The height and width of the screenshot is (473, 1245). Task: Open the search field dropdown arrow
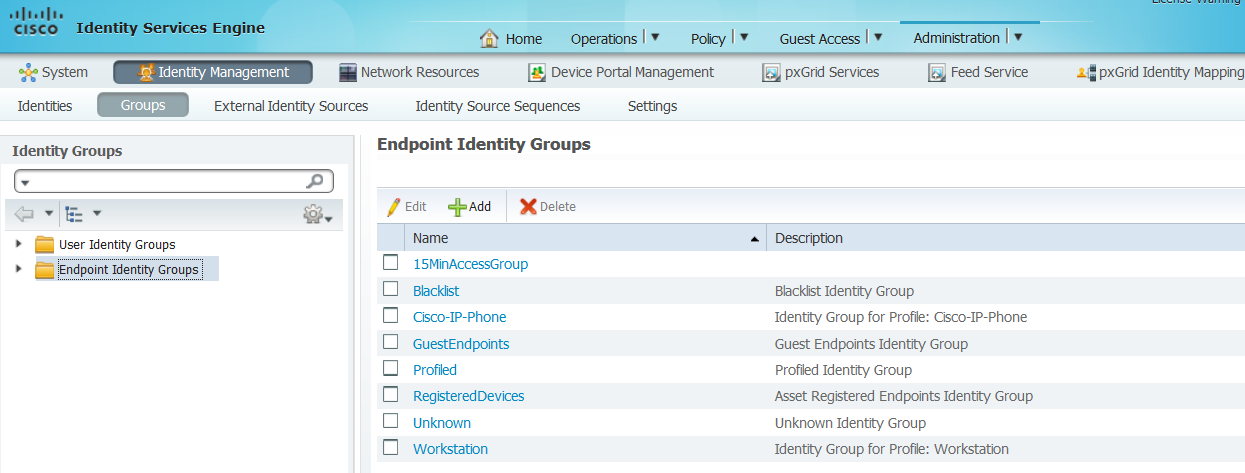[26, 183]
